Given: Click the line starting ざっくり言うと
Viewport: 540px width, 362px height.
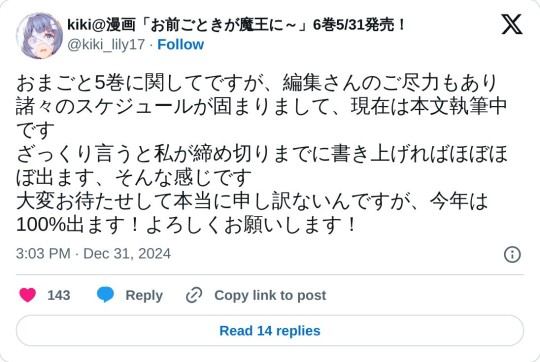Looking at the screenshot, I should [262, 154].
